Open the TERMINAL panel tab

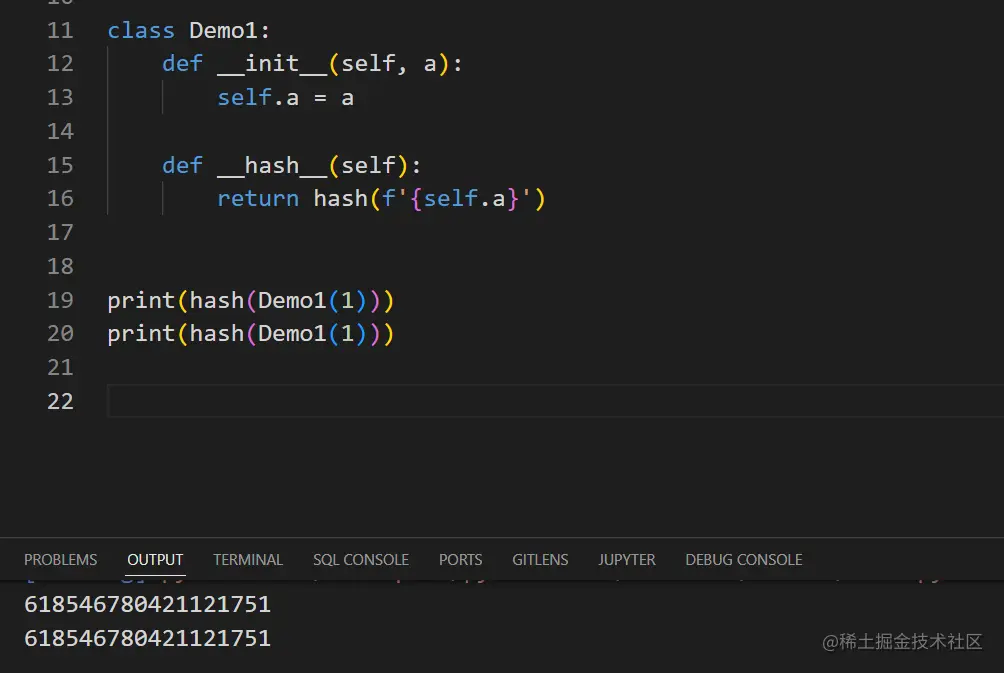pyautogui.click(x=248, y=560)
